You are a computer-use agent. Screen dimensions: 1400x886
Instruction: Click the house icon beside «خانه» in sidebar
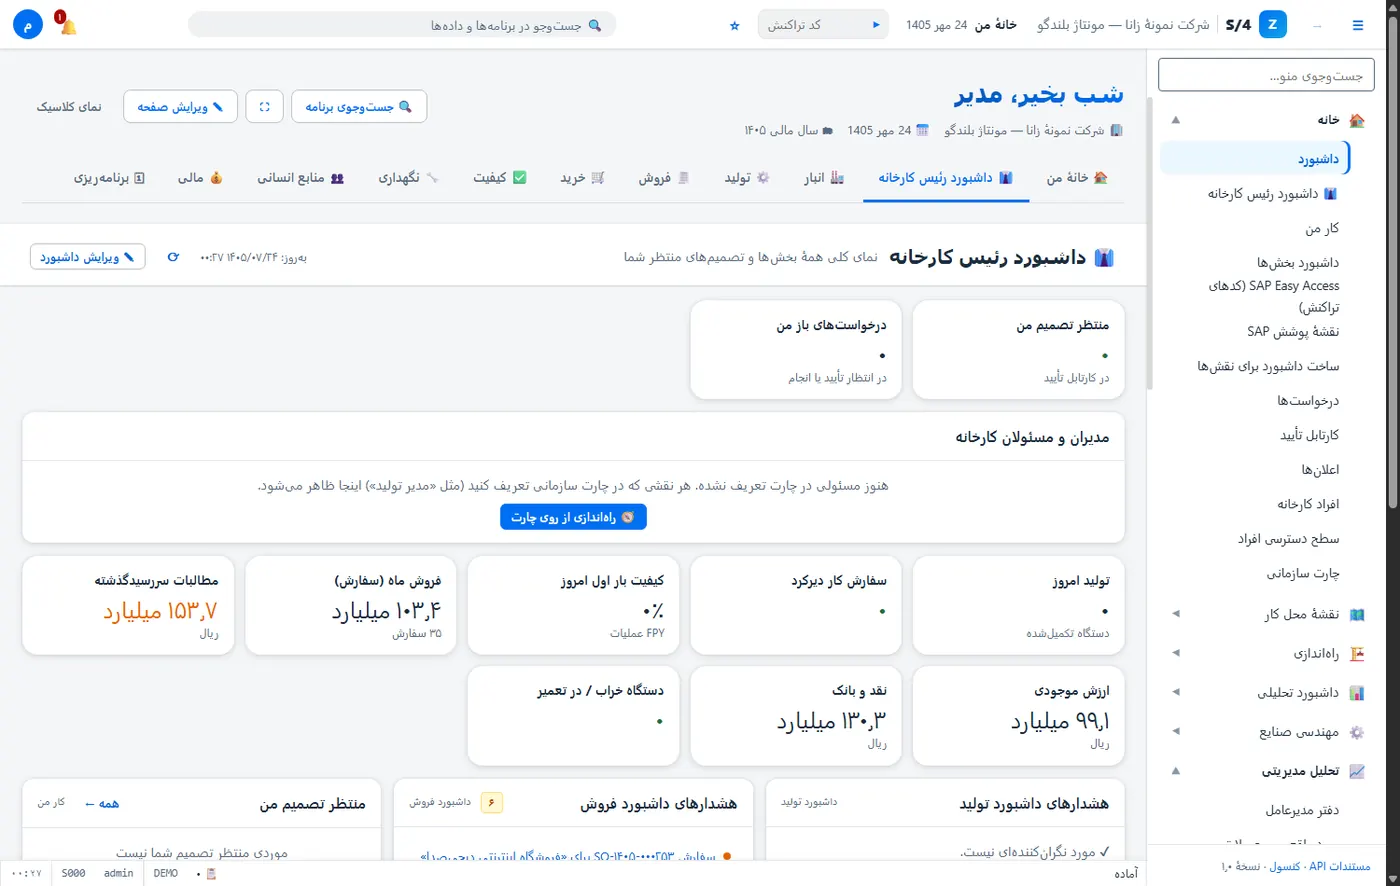[1357, 120]
